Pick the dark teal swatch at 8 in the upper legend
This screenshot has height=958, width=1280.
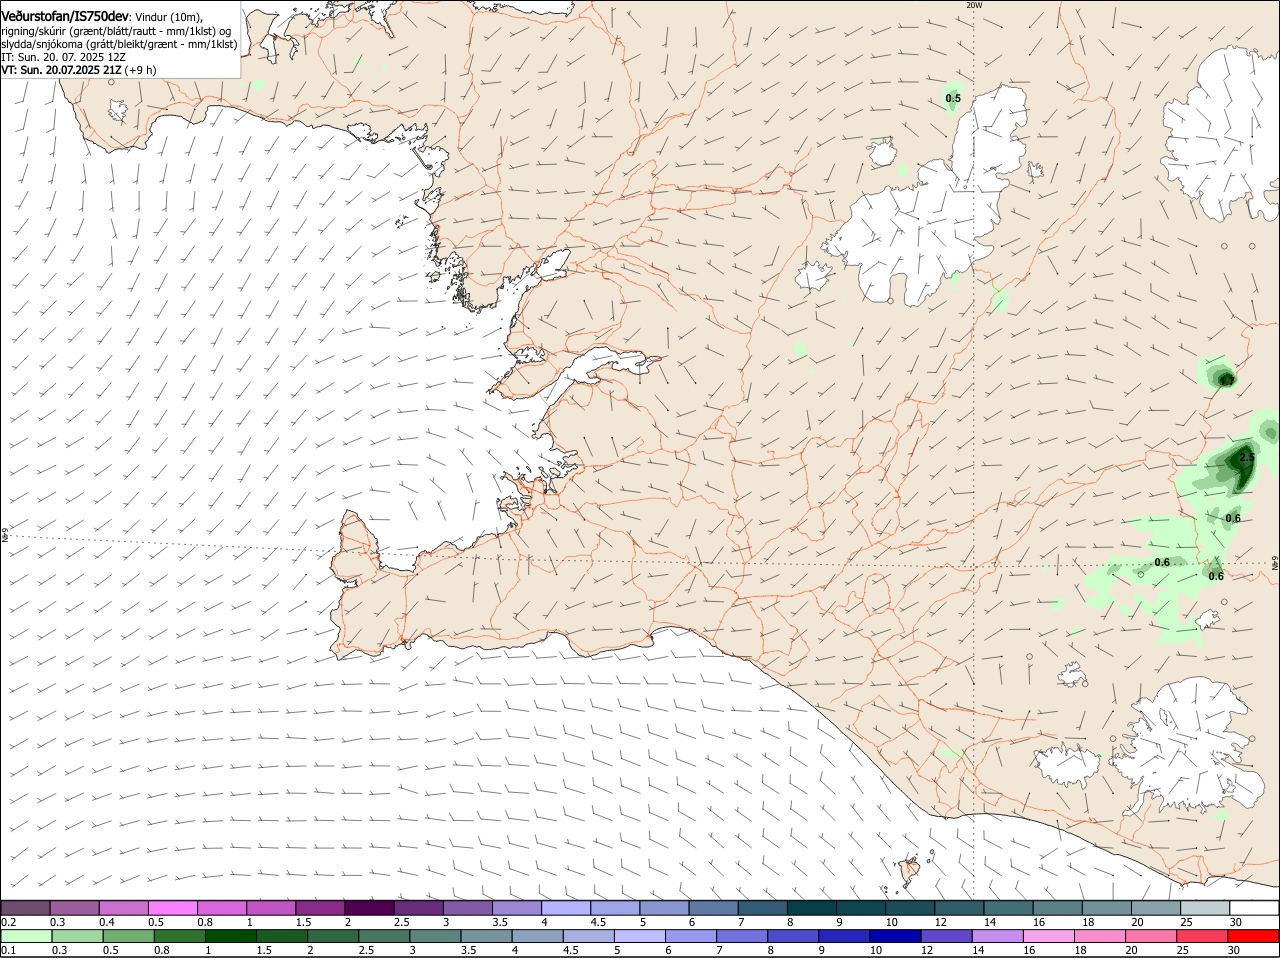click(812, 907)
